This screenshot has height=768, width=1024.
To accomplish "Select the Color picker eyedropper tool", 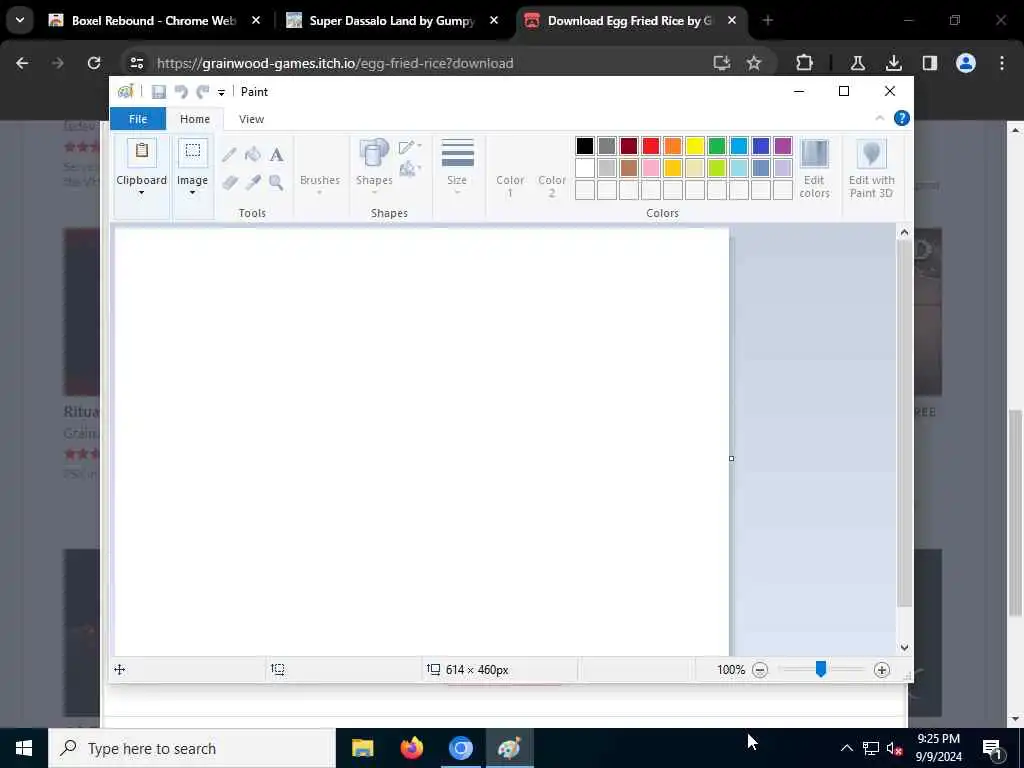I will pyautogui.click(x=253, y=182).
